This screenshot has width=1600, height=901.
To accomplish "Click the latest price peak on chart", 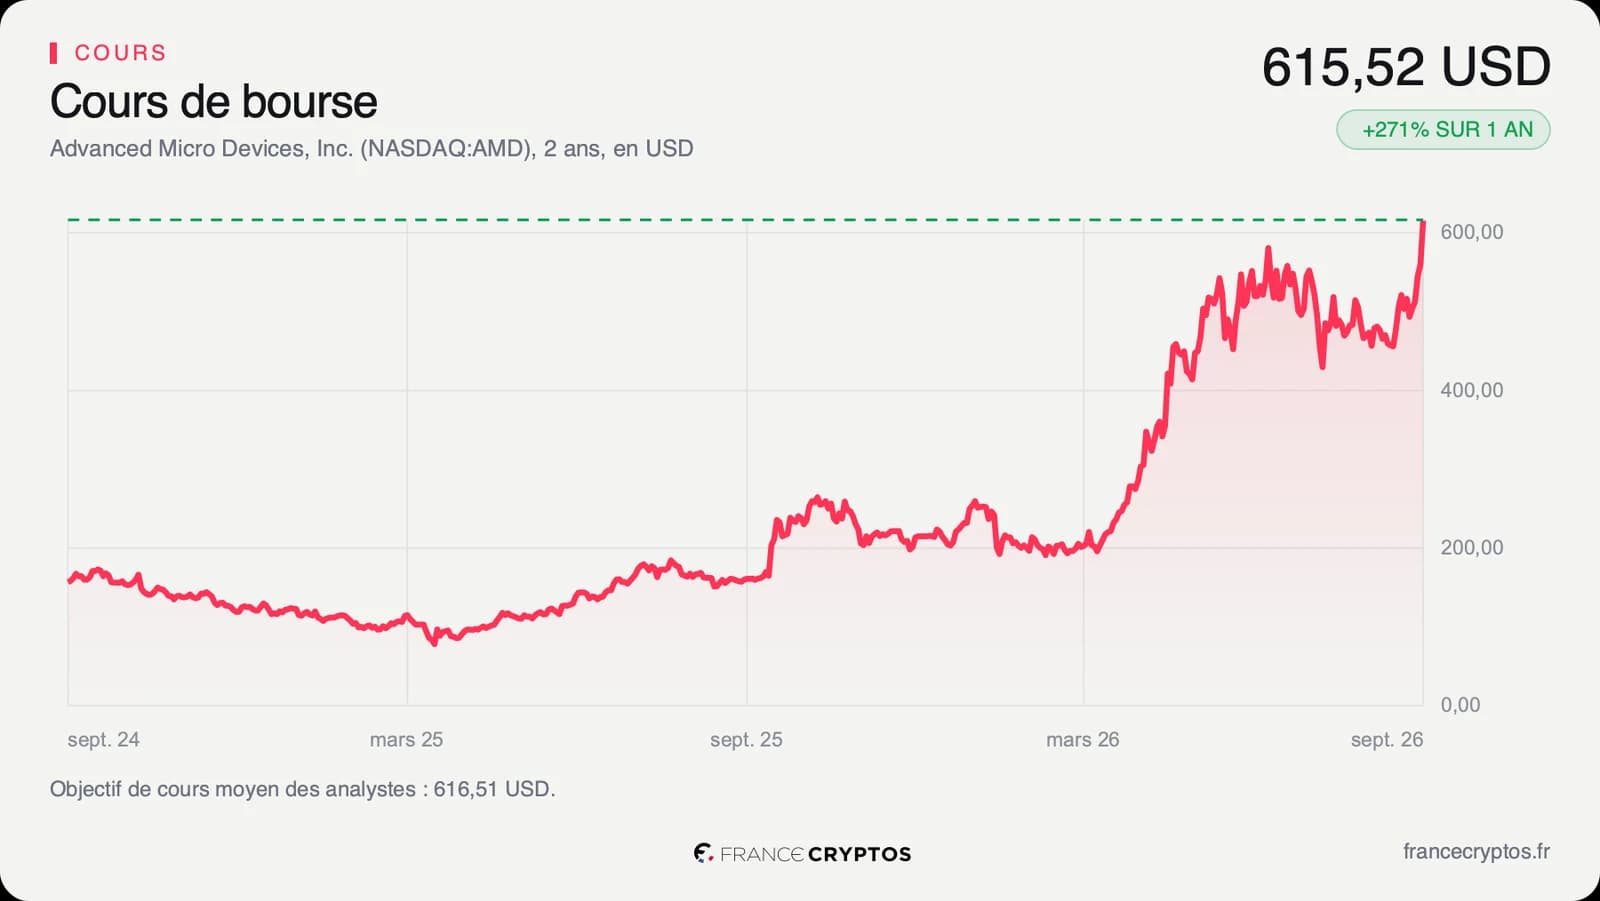I will click(x=1422, y=224).
